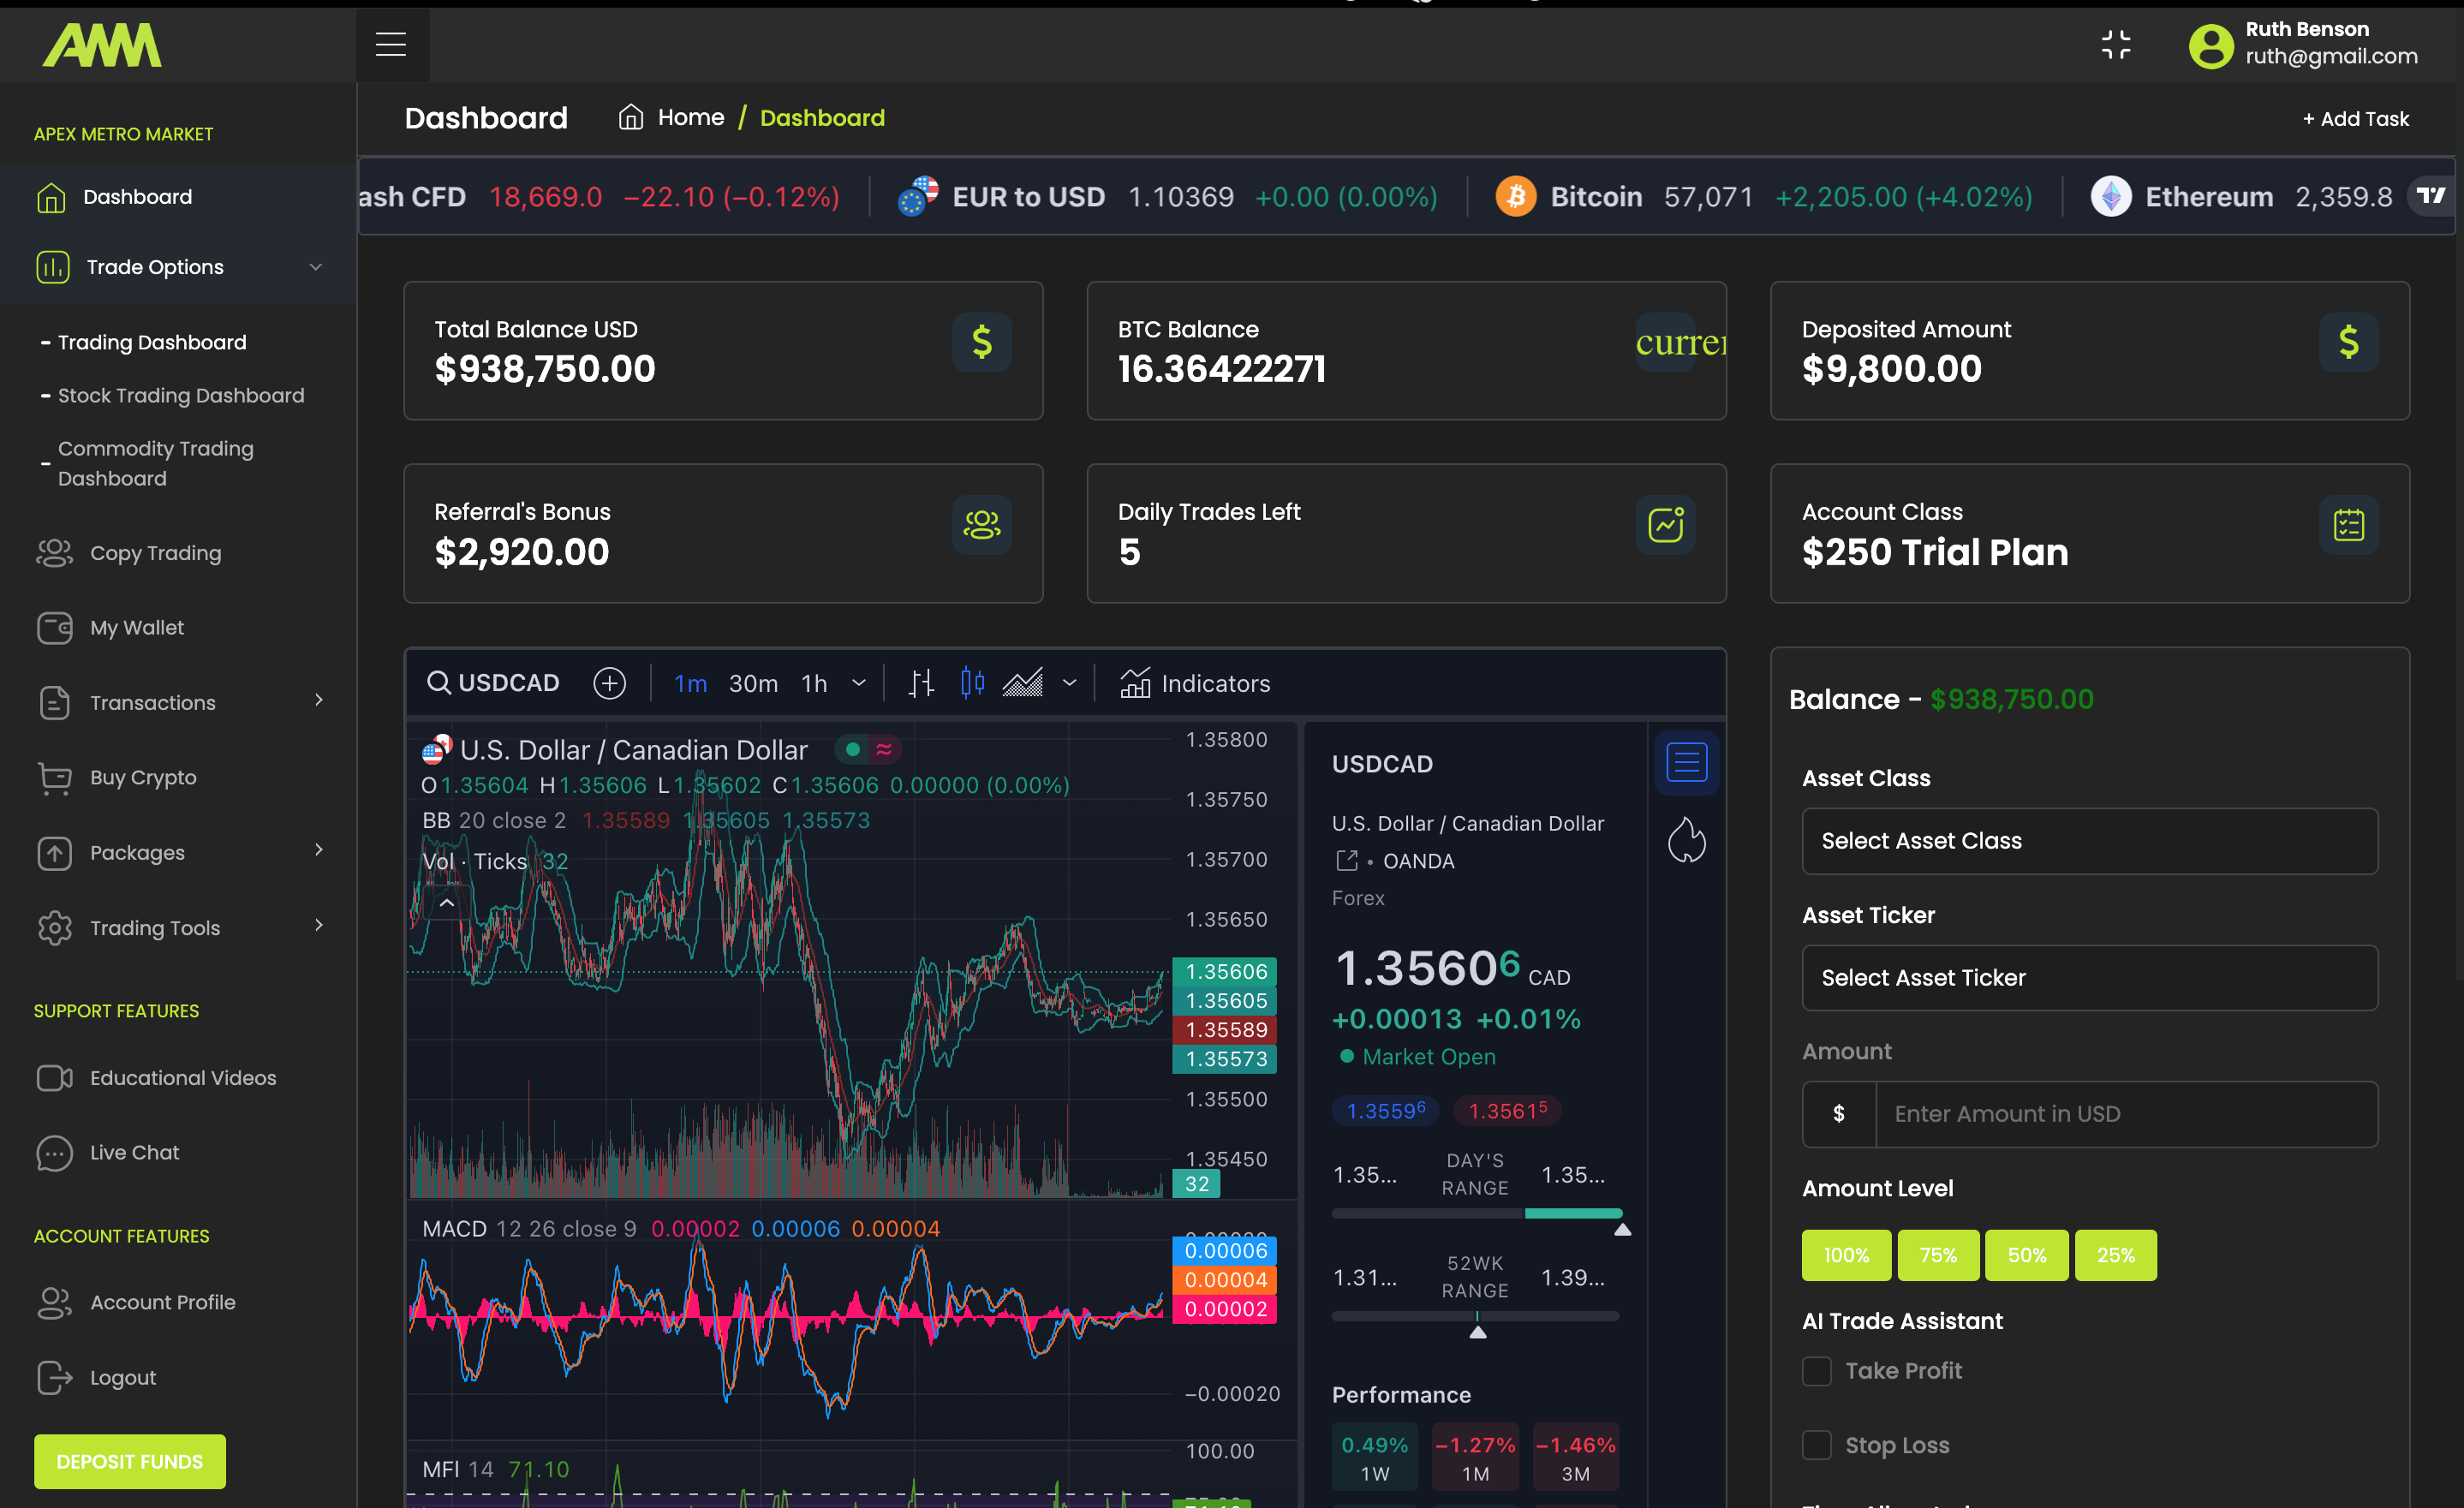Viewport: 2464px width, 1508px height.
Task: Toggle the hamburger sidebar menu
Action: point(391,45)
